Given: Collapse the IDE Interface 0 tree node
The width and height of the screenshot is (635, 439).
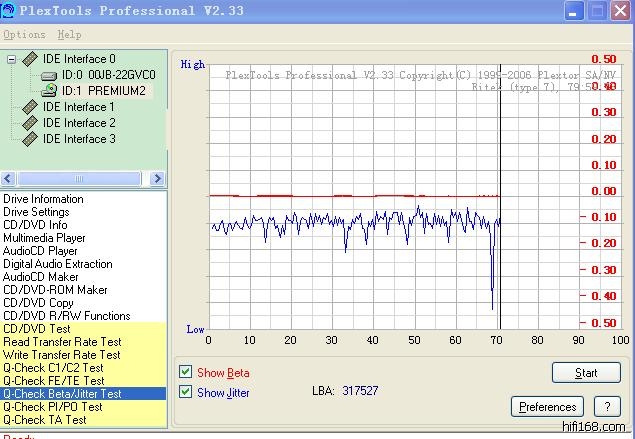Looking at the screenshot, I should point(11,59).
